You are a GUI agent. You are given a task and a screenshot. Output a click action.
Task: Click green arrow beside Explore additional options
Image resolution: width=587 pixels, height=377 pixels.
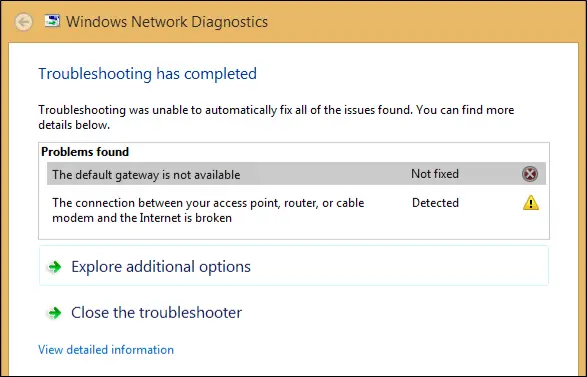pyautogui.click(x=55, y=267)
